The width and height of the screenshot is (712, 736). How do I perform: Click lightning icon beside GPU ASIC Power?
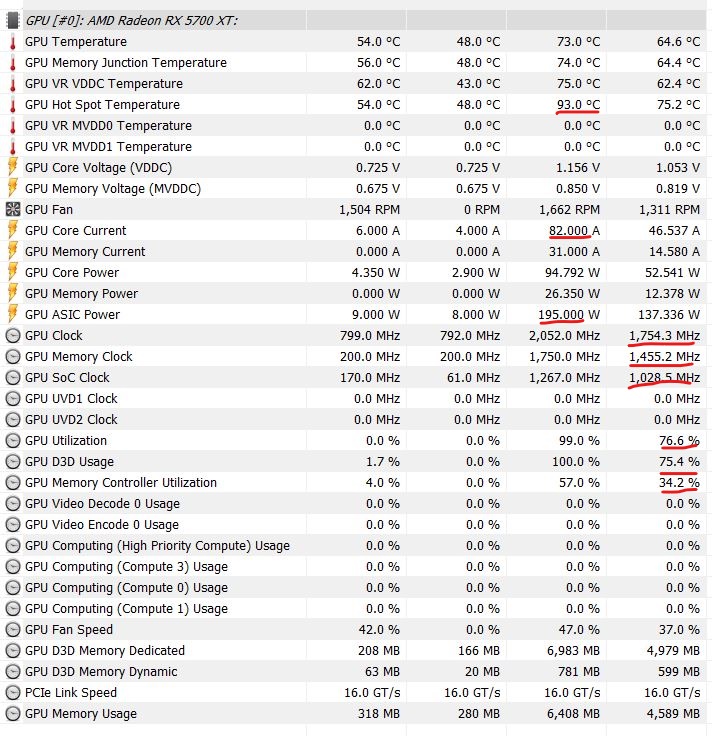tap(13, 314)
